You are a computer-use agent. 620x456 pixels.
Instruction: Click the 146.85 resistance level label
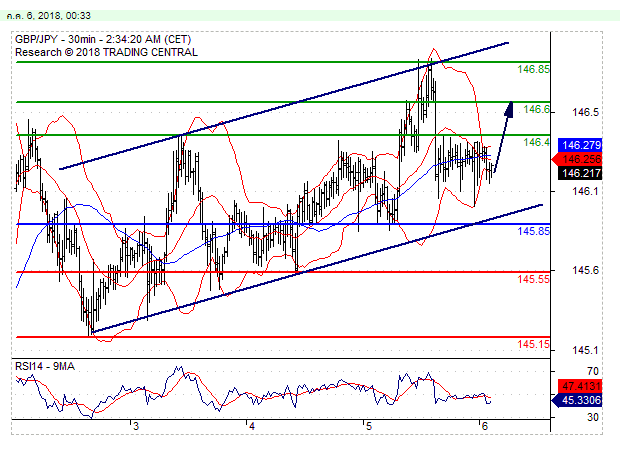533,70
